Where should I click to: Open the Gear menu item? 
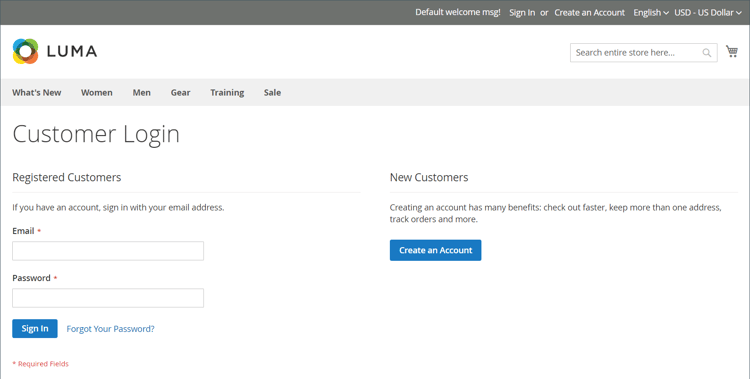180,92
